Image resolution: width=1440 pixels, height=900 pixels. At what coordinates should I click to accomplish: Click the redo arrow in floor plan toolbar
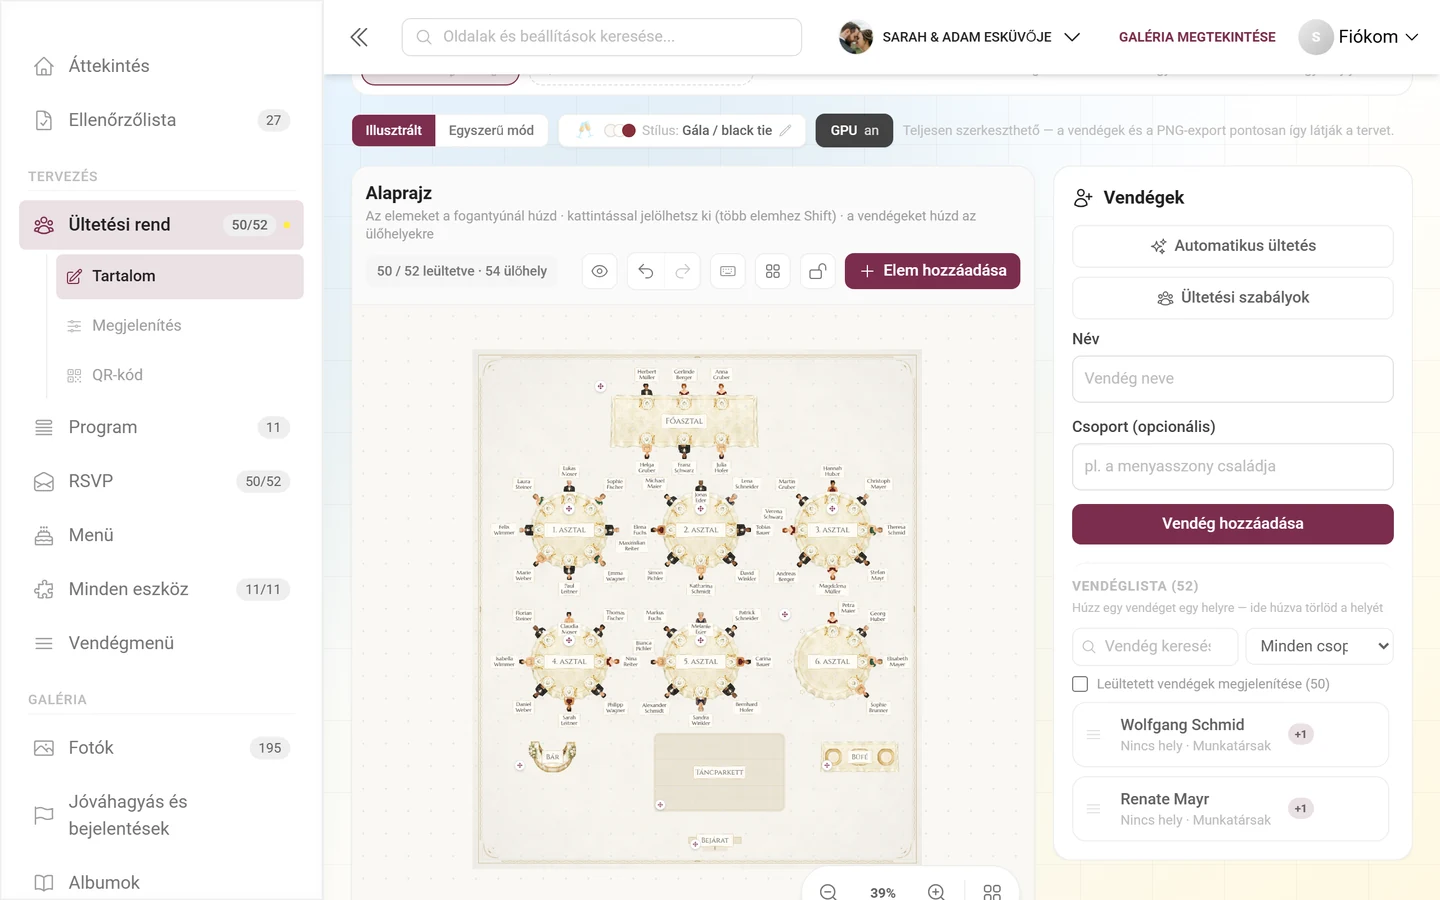pyautogui.click(x=683, y=271)
